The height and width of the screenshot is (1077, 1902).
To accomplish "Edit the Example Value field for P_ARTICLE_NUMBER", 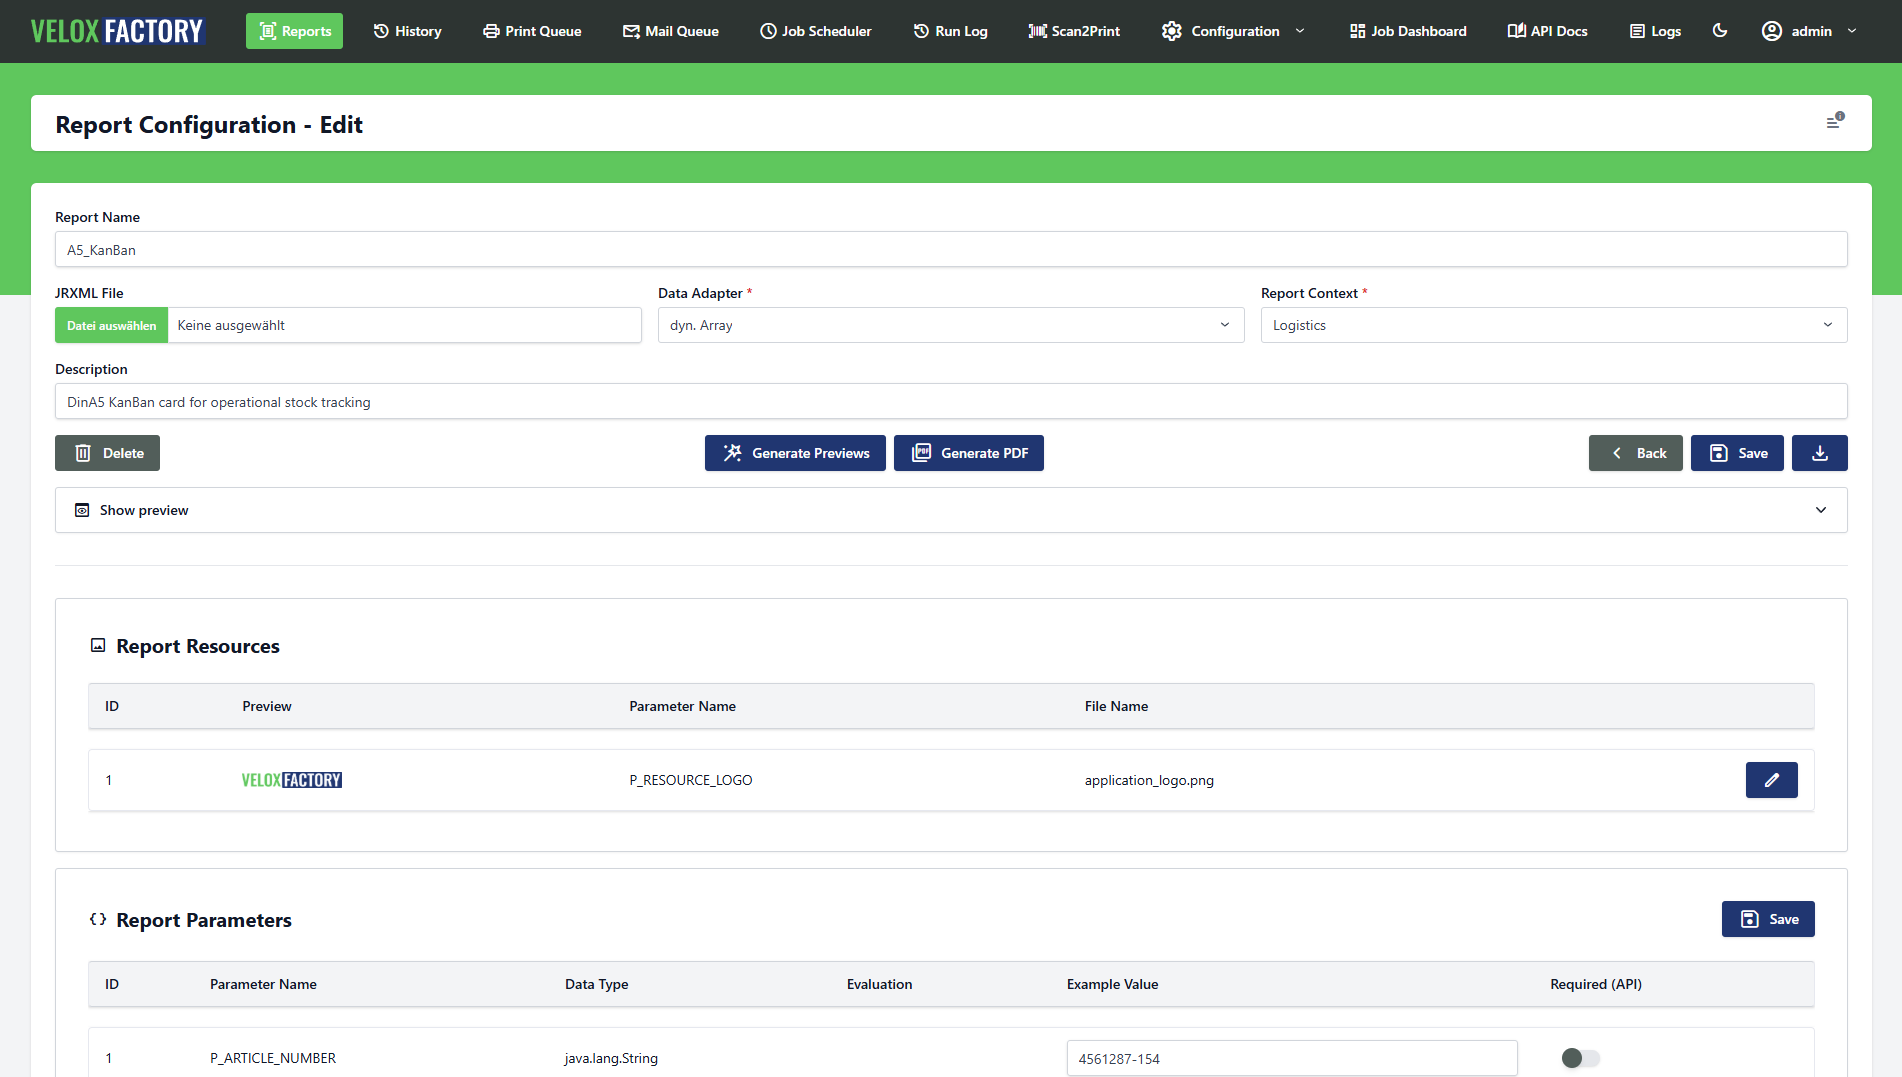I will point(1292,1058).
